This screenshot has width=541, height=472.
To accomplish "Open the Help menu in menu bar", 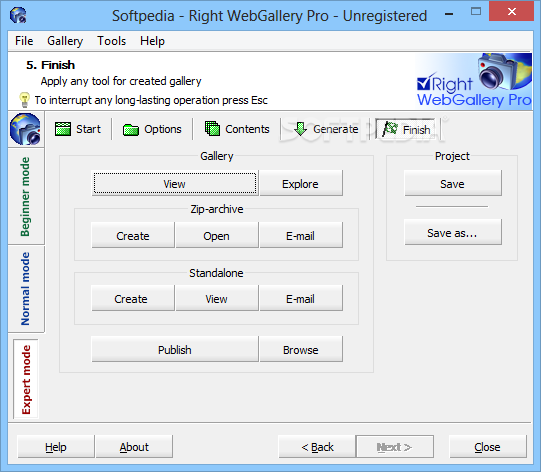I will coord(152,41).
